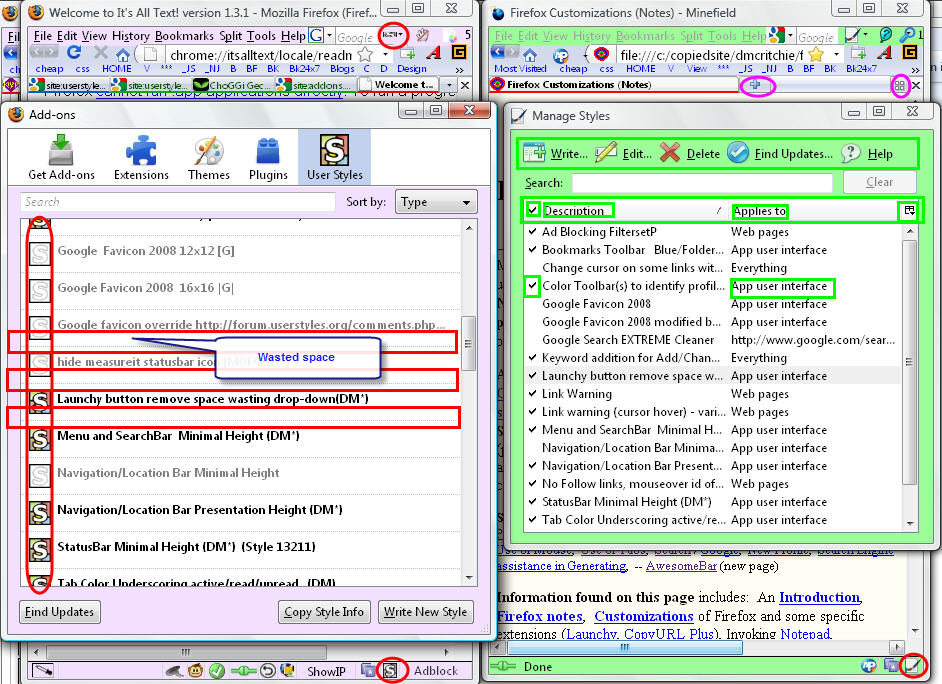Open the Themes pane in Add-ons
Image resolution: width=942 pixels, height=684 pixels.
[208, 157]
